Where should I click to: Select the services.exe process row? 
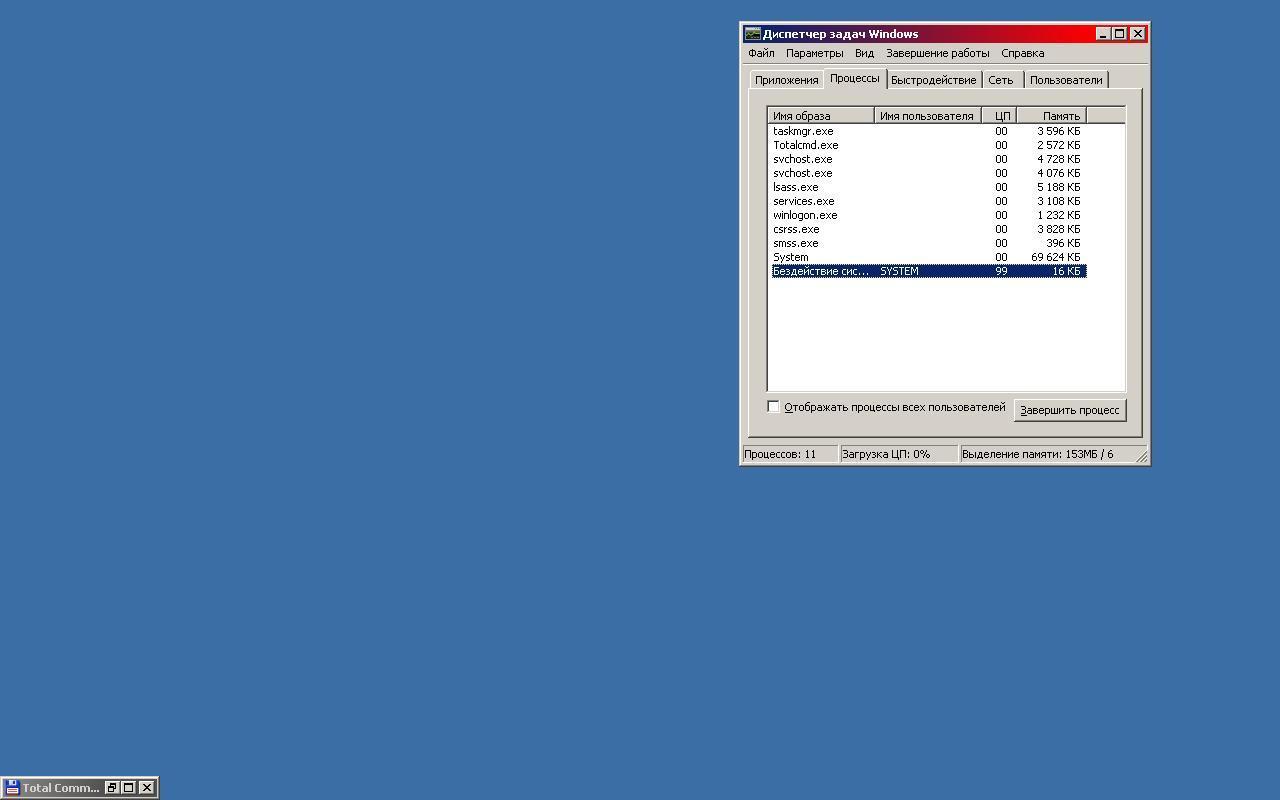point(928,201)
